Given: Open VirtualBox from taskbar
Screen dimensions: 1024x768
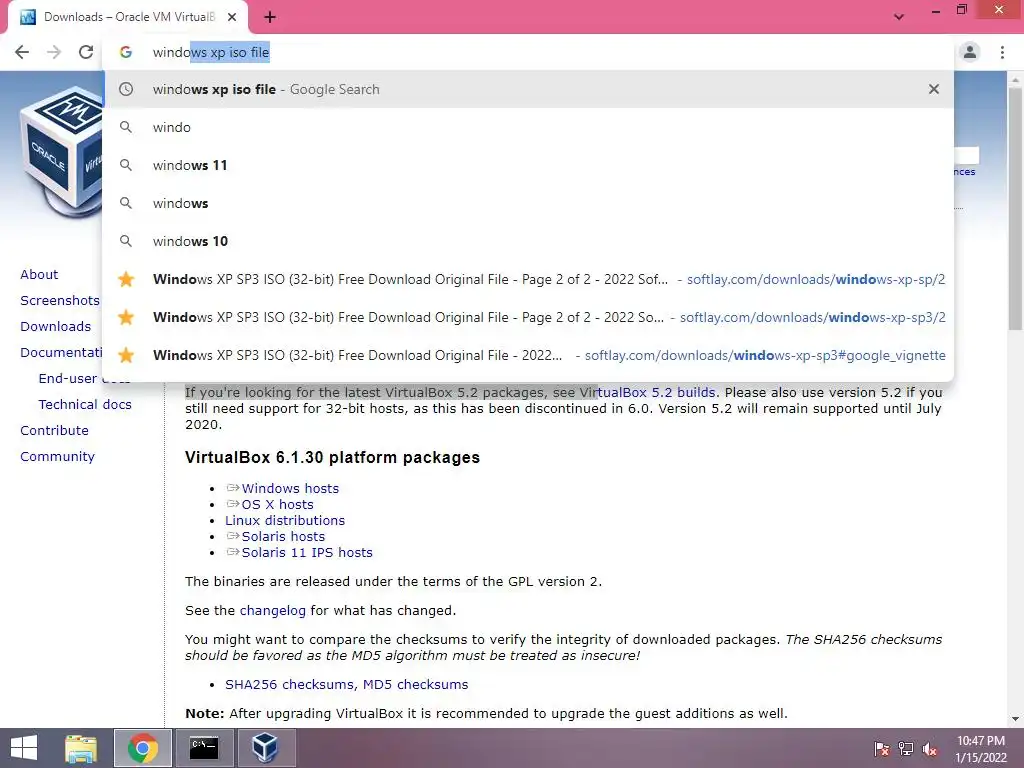Looking at the screenshot, I should (265, 748).
